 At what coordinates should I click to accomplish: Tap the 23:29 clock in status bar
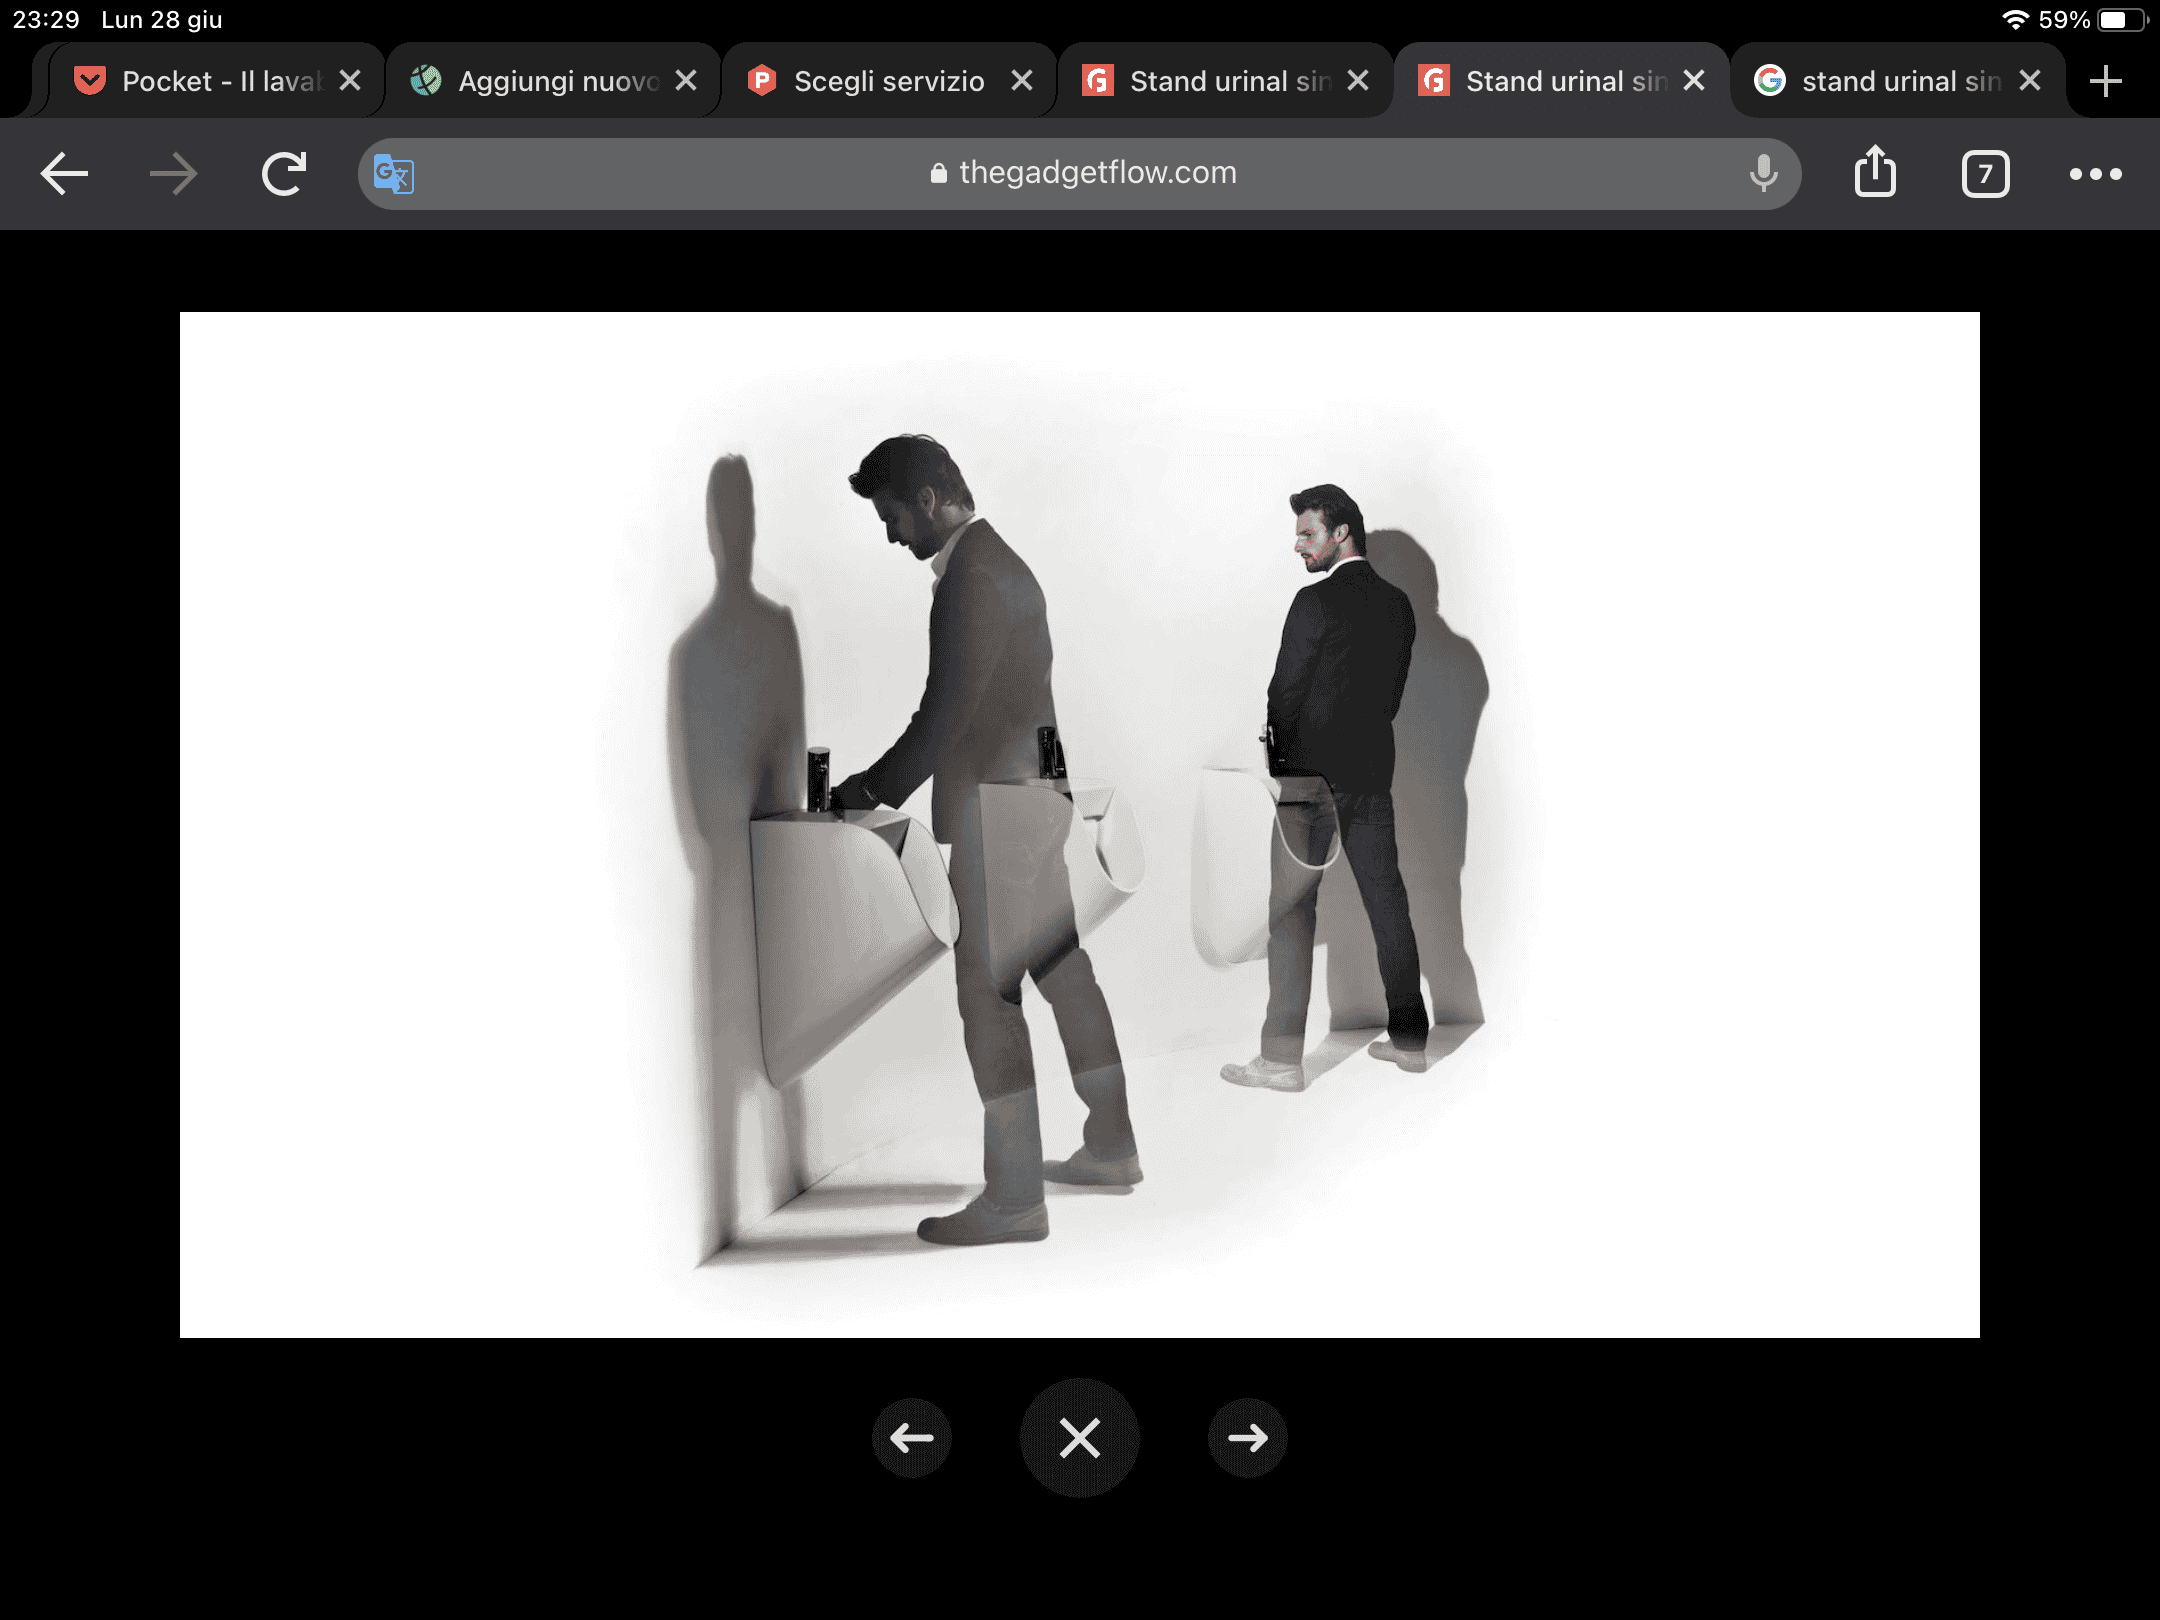(46, 20)
